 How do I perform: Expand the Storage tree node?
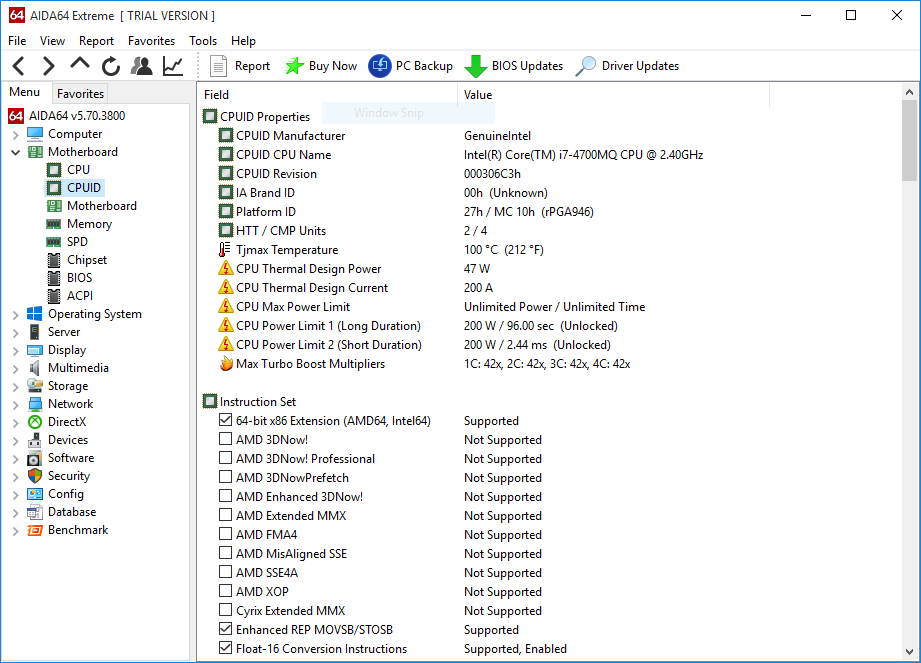pos(15,387)
